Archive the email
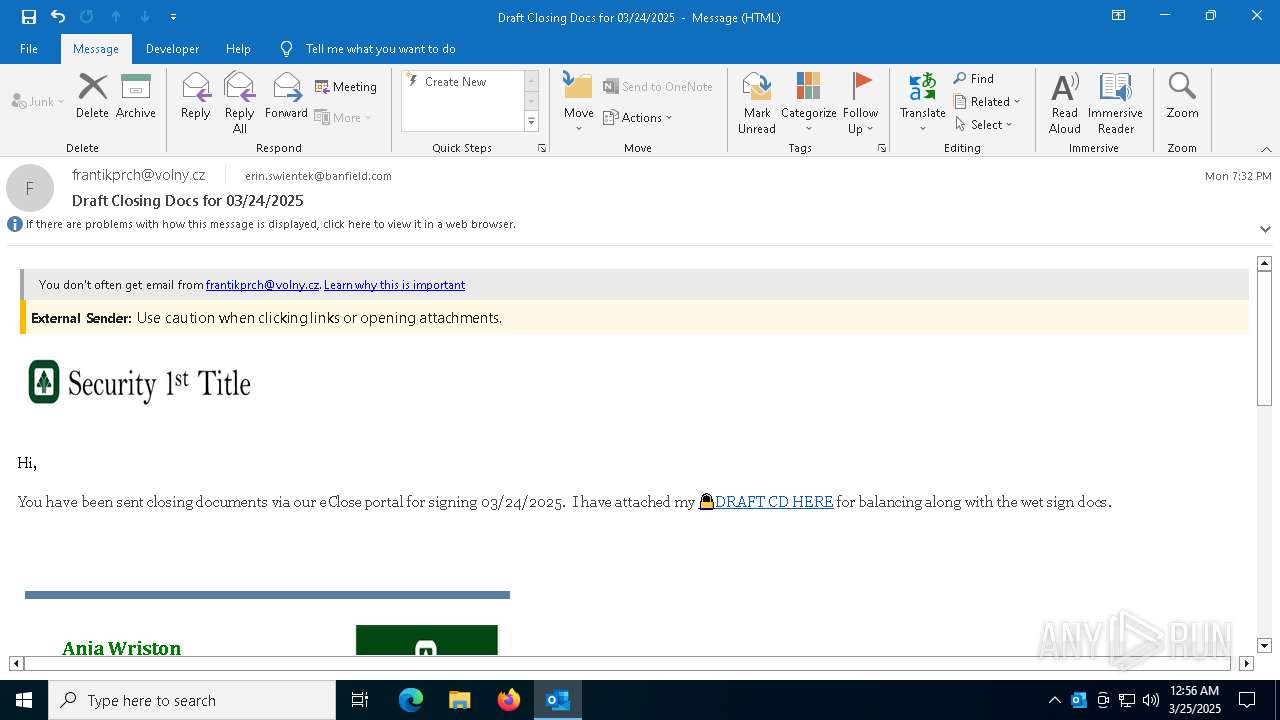Screen dimensions: 1280x720 pos(136,97)
